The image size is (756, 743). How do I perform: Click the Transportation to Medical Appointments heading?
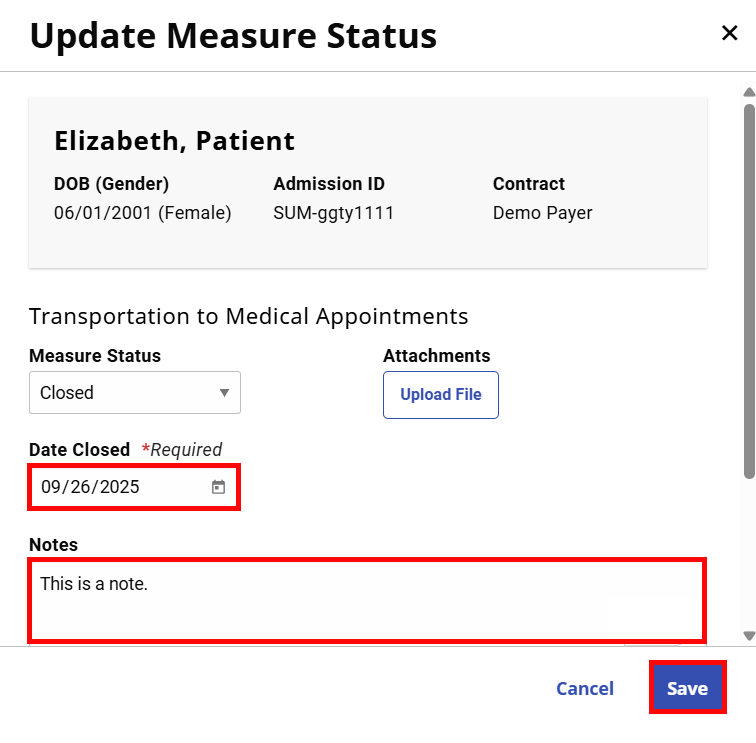pyautogui.click(x=248, y=317)
